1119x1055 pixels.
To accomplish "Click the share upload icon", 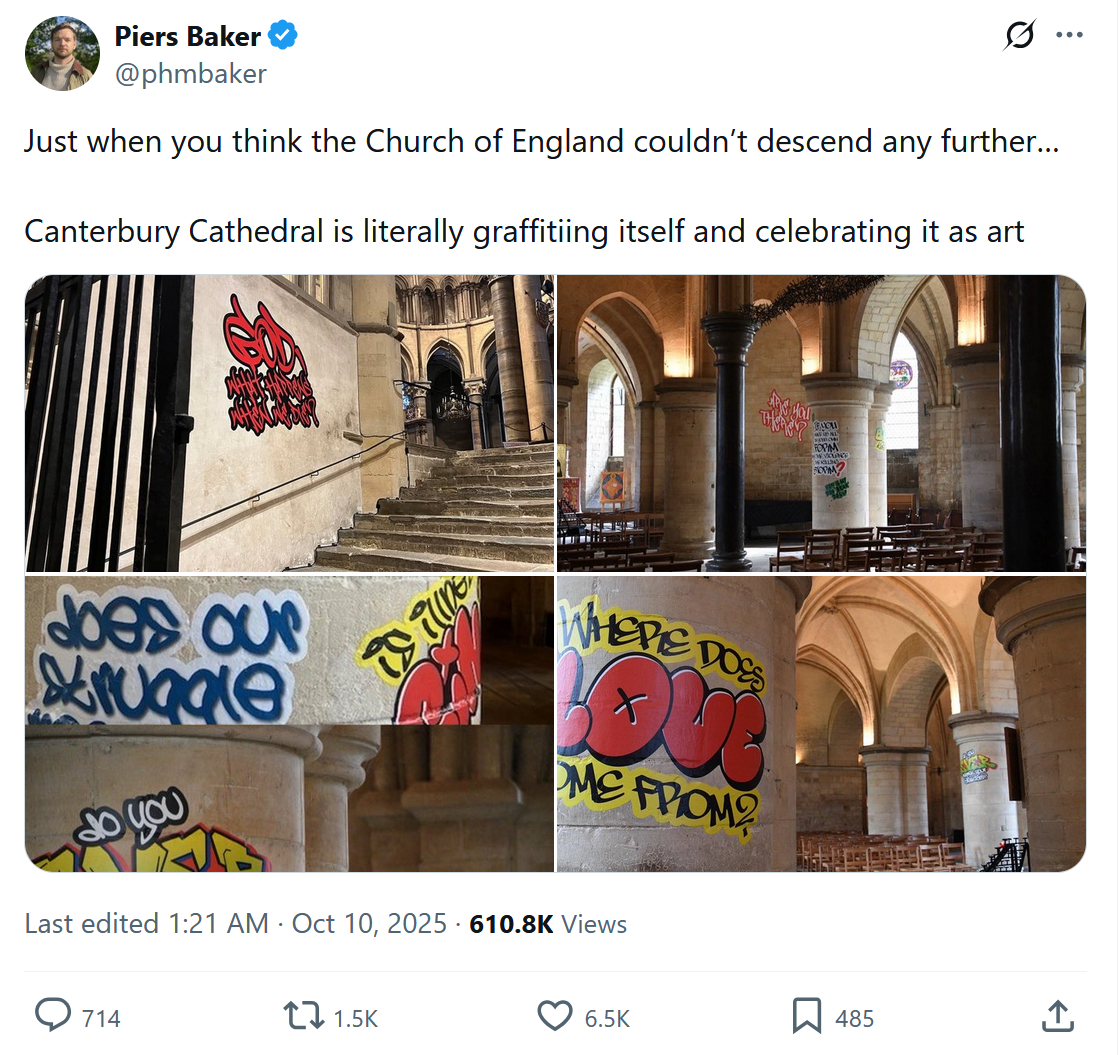I will [1057, 1016].
